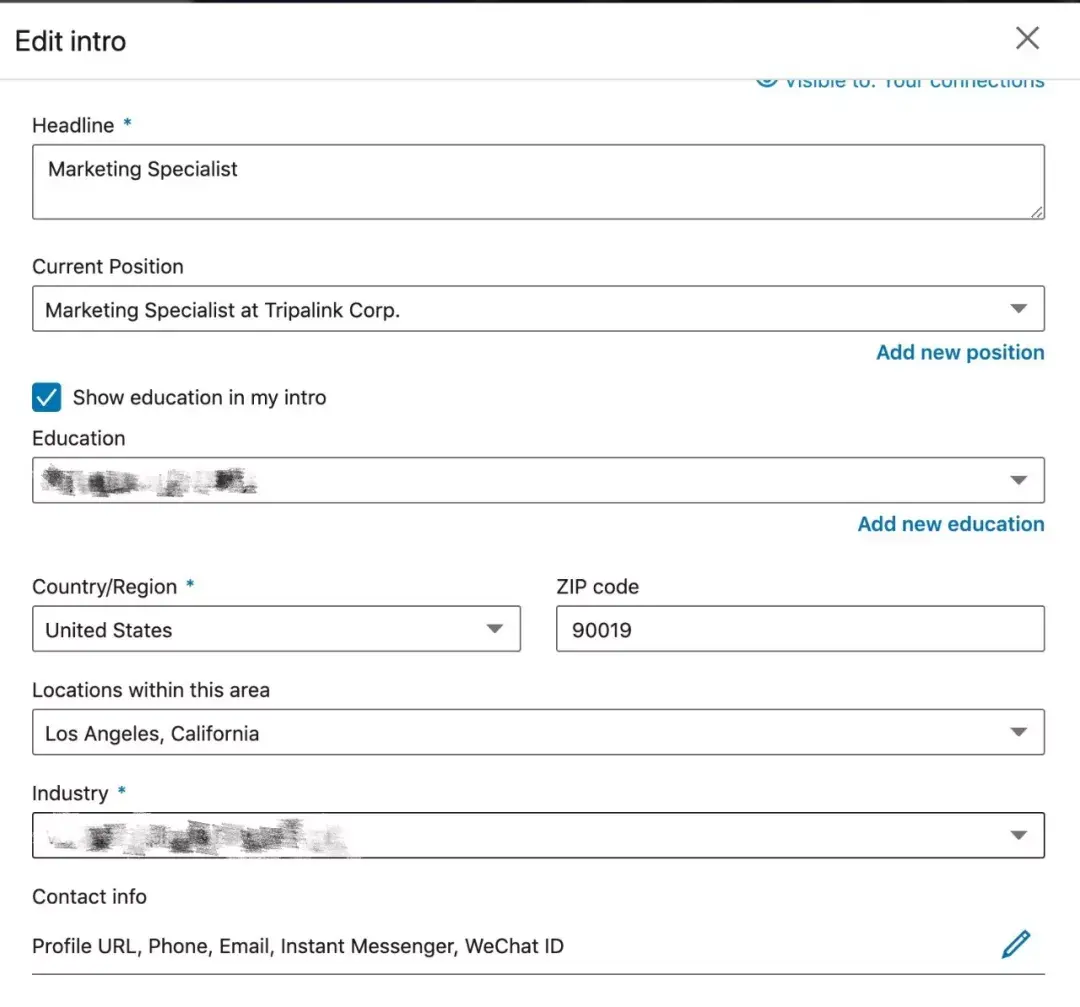Click the Visible to: Your connections link
Screen dimensions: 1080x1007
click(913, 83)
